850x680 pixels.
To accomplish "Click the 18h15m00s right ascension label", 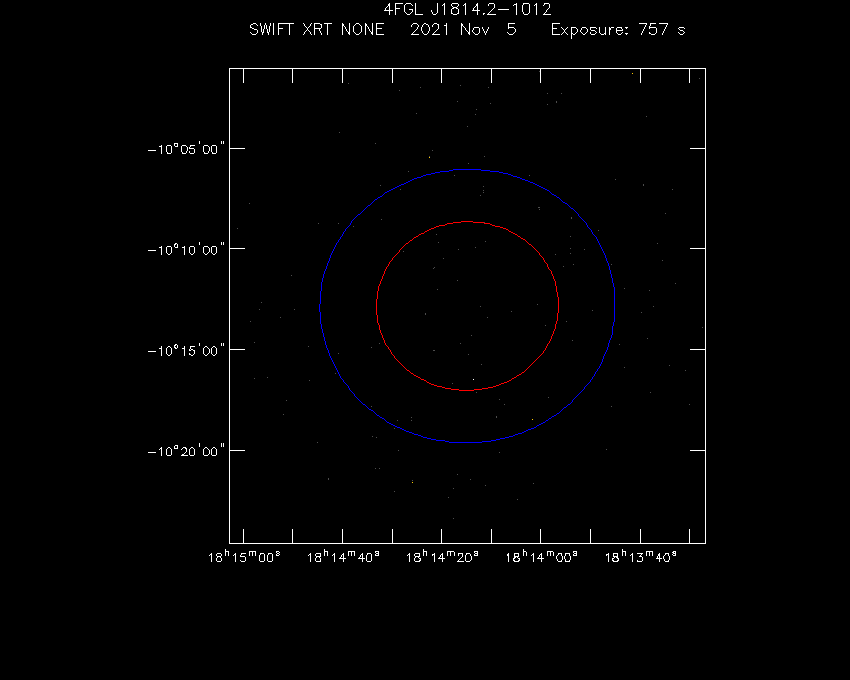I will tap(244, 557).
